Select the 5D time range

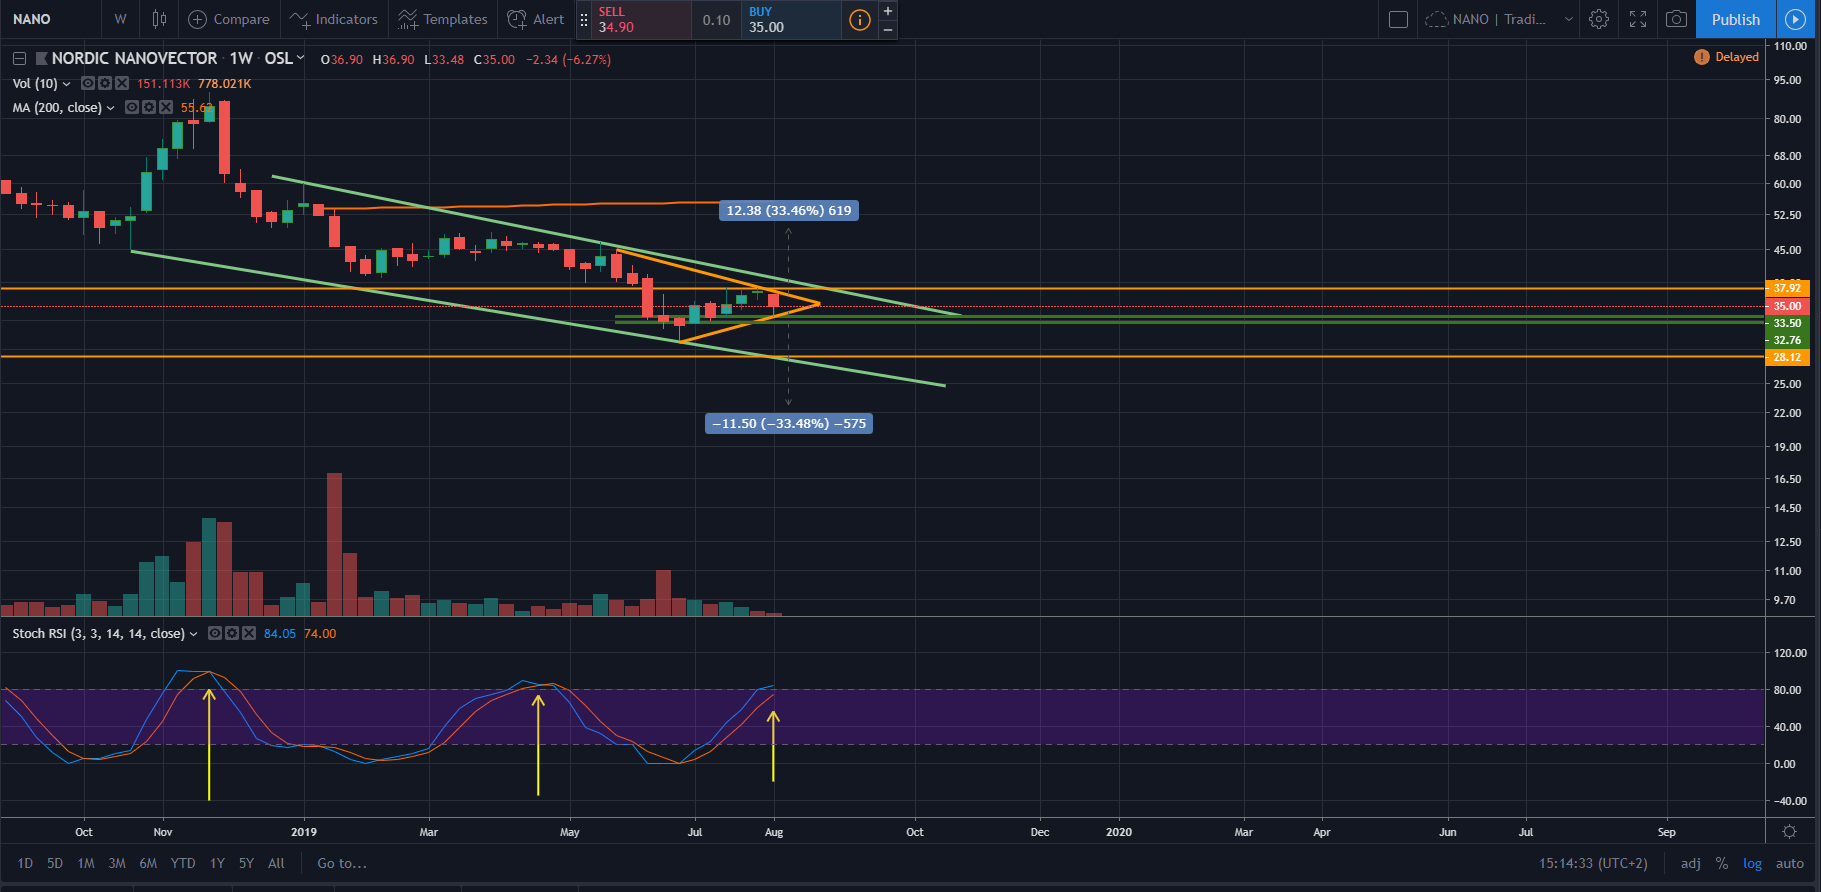coord(55,863)
